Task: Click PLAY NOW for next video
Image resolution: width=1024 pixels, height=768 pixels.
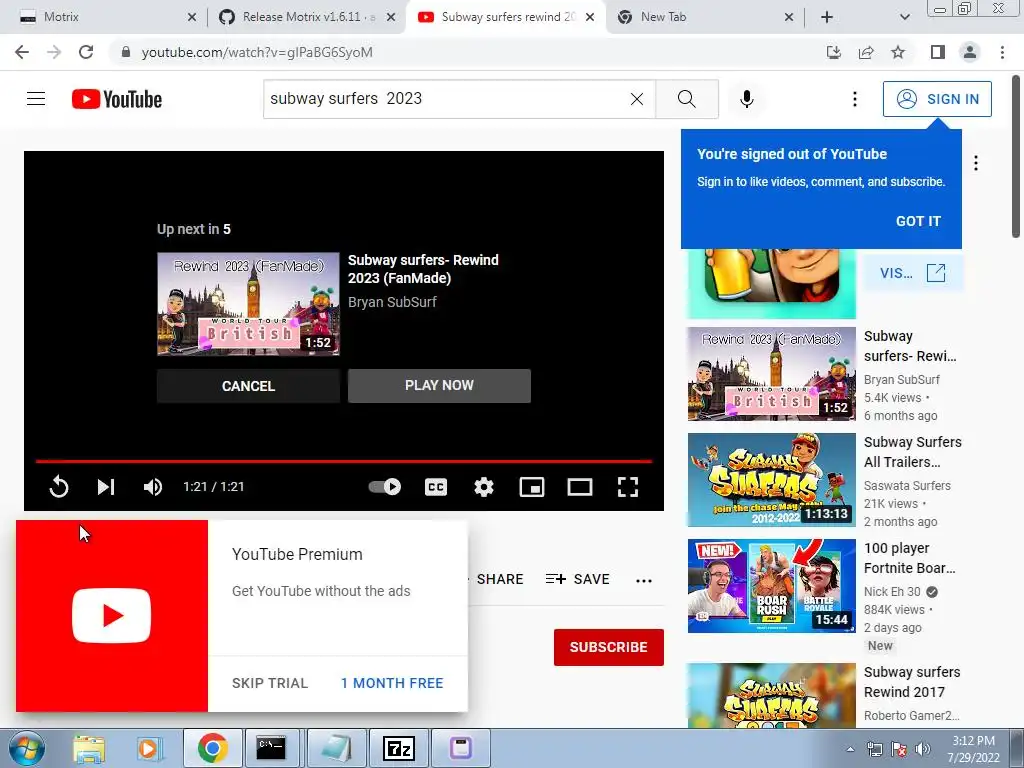Action: click(440, 385)
